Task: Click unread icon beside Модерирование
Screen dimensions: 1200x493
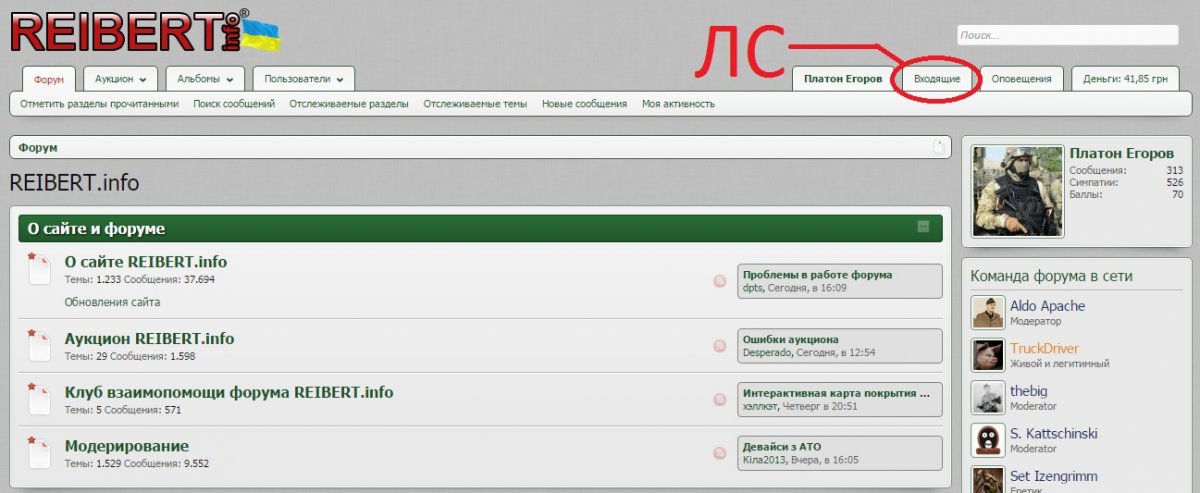Action: tap(38, 451)
